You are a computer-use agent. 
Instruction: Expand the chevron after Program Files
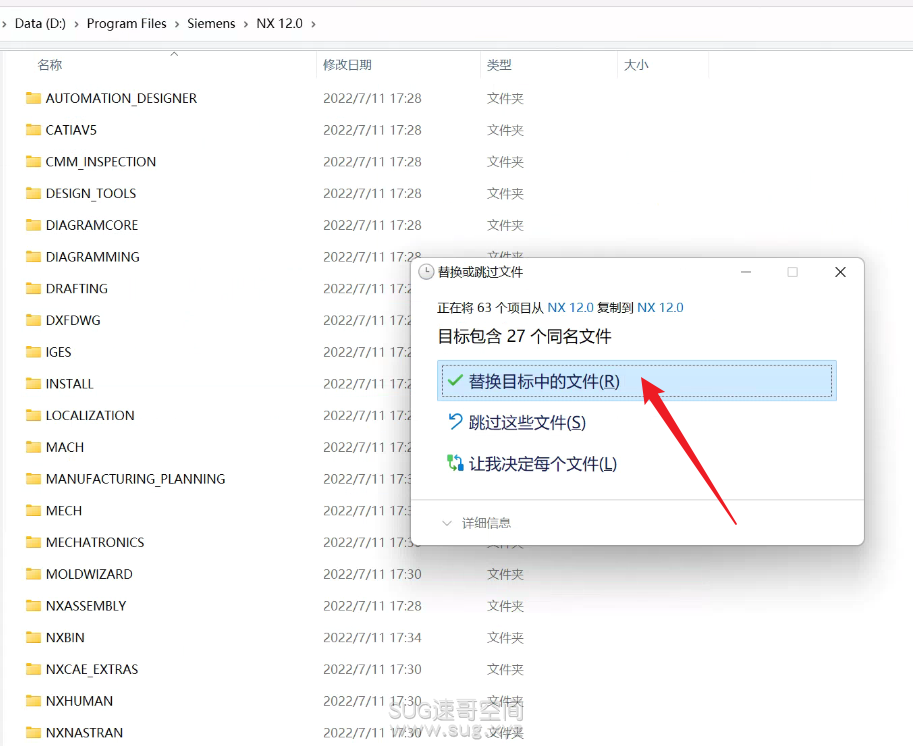coord(177,24)
